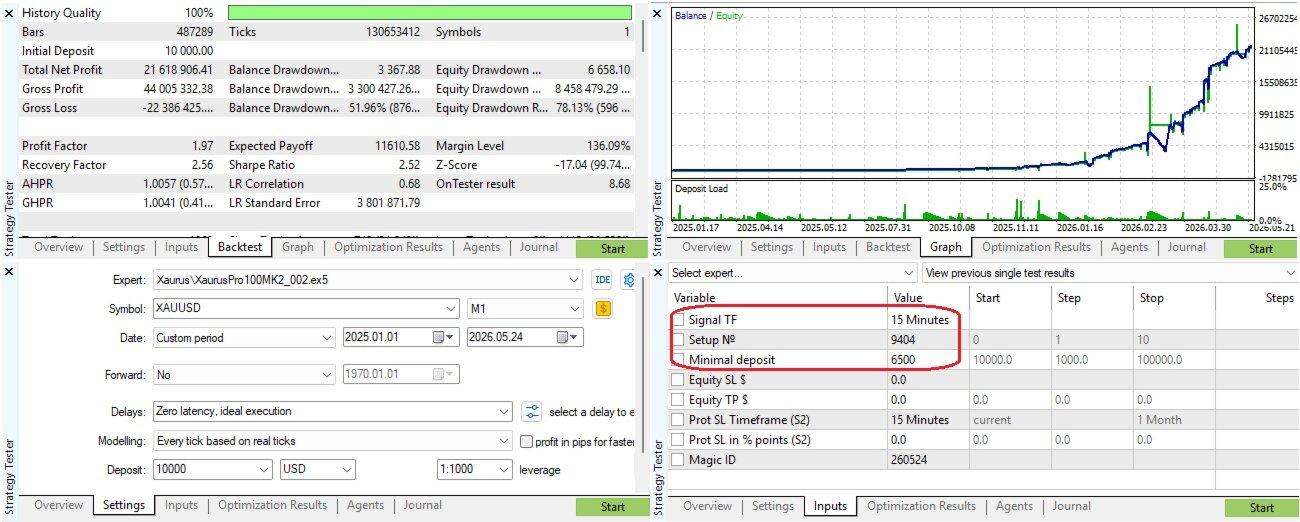Image resolution: width=1300 pixels, height=522 pixels.
Task: Open the calendar picker for start date 2025.01.01
Action: pyautogui.click(x=440, y=338)
